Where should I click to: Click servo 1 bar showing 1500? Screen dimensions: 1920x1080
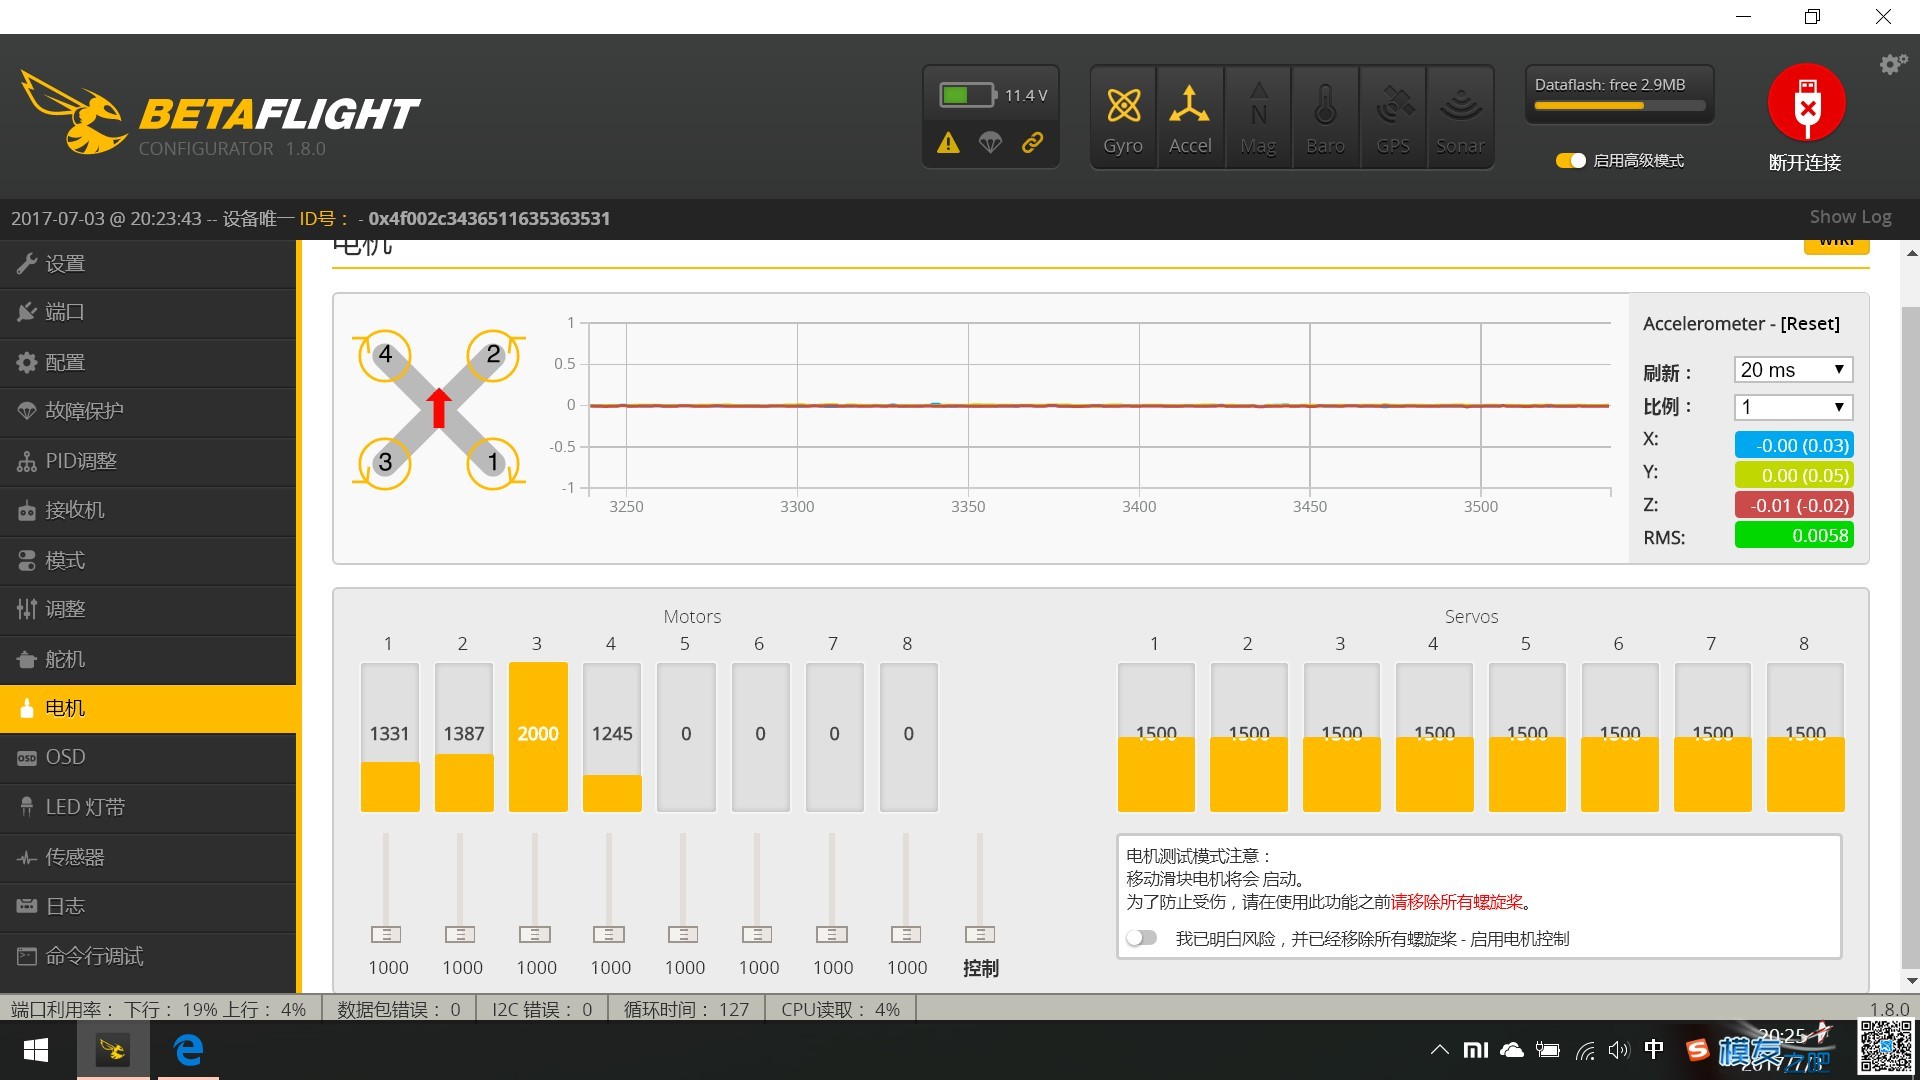(x=1156, y=737)
